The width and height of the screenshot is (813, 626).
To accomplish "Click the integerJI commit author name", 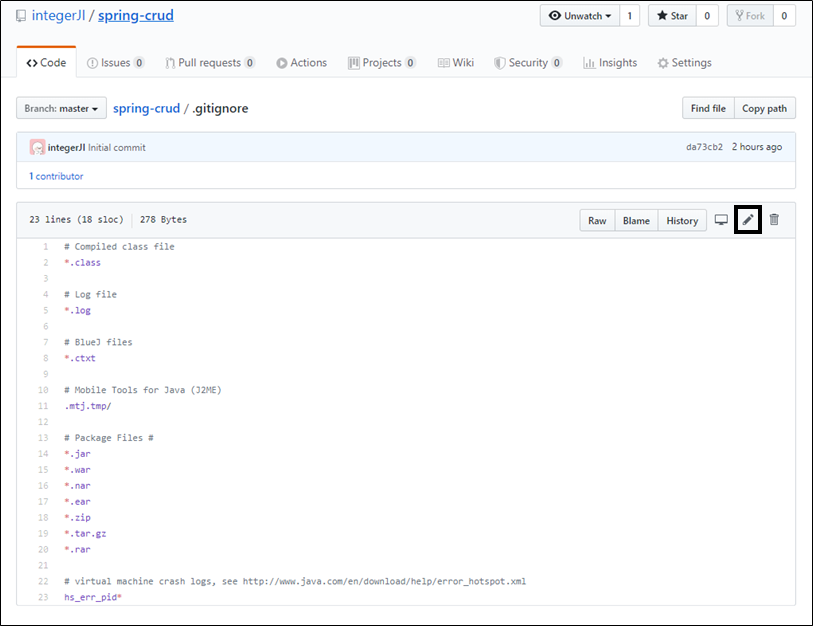I will point(66,147).
